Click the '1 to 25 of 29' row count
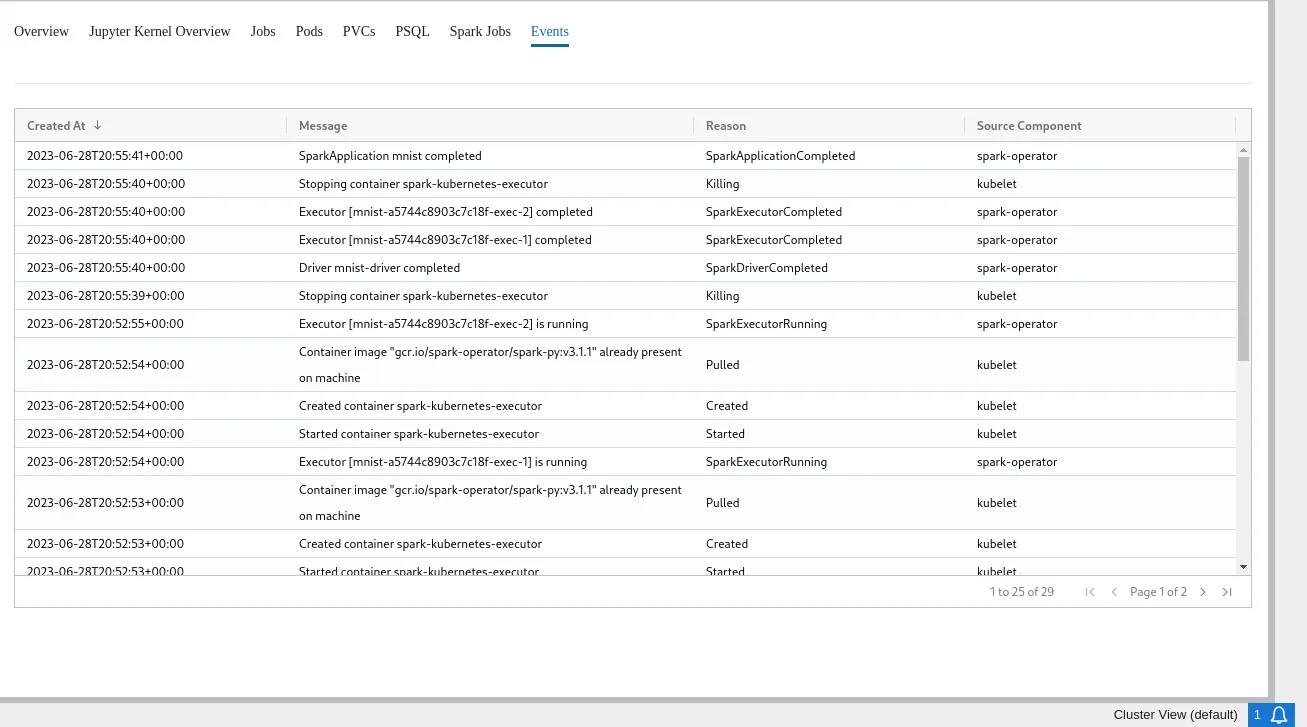1307x727 pixels. pos(1022,592)
